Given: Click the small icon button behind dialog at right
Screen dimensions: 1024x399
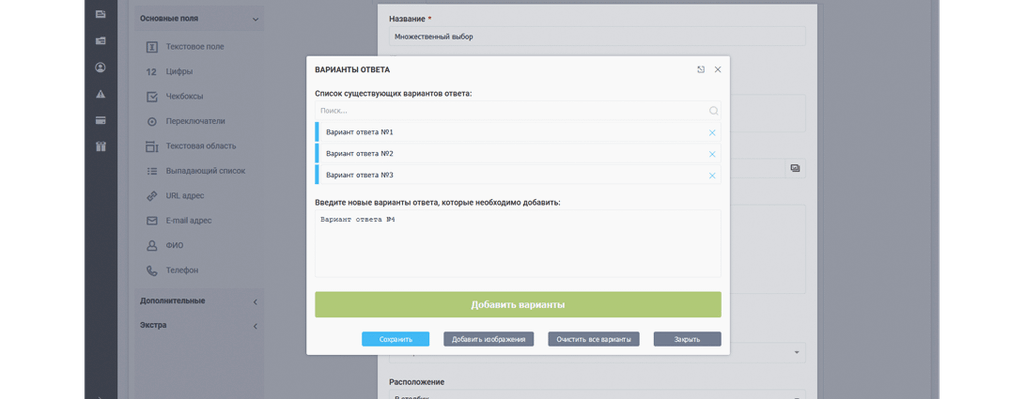Looking at the screenshot, I should pos(795,168).
